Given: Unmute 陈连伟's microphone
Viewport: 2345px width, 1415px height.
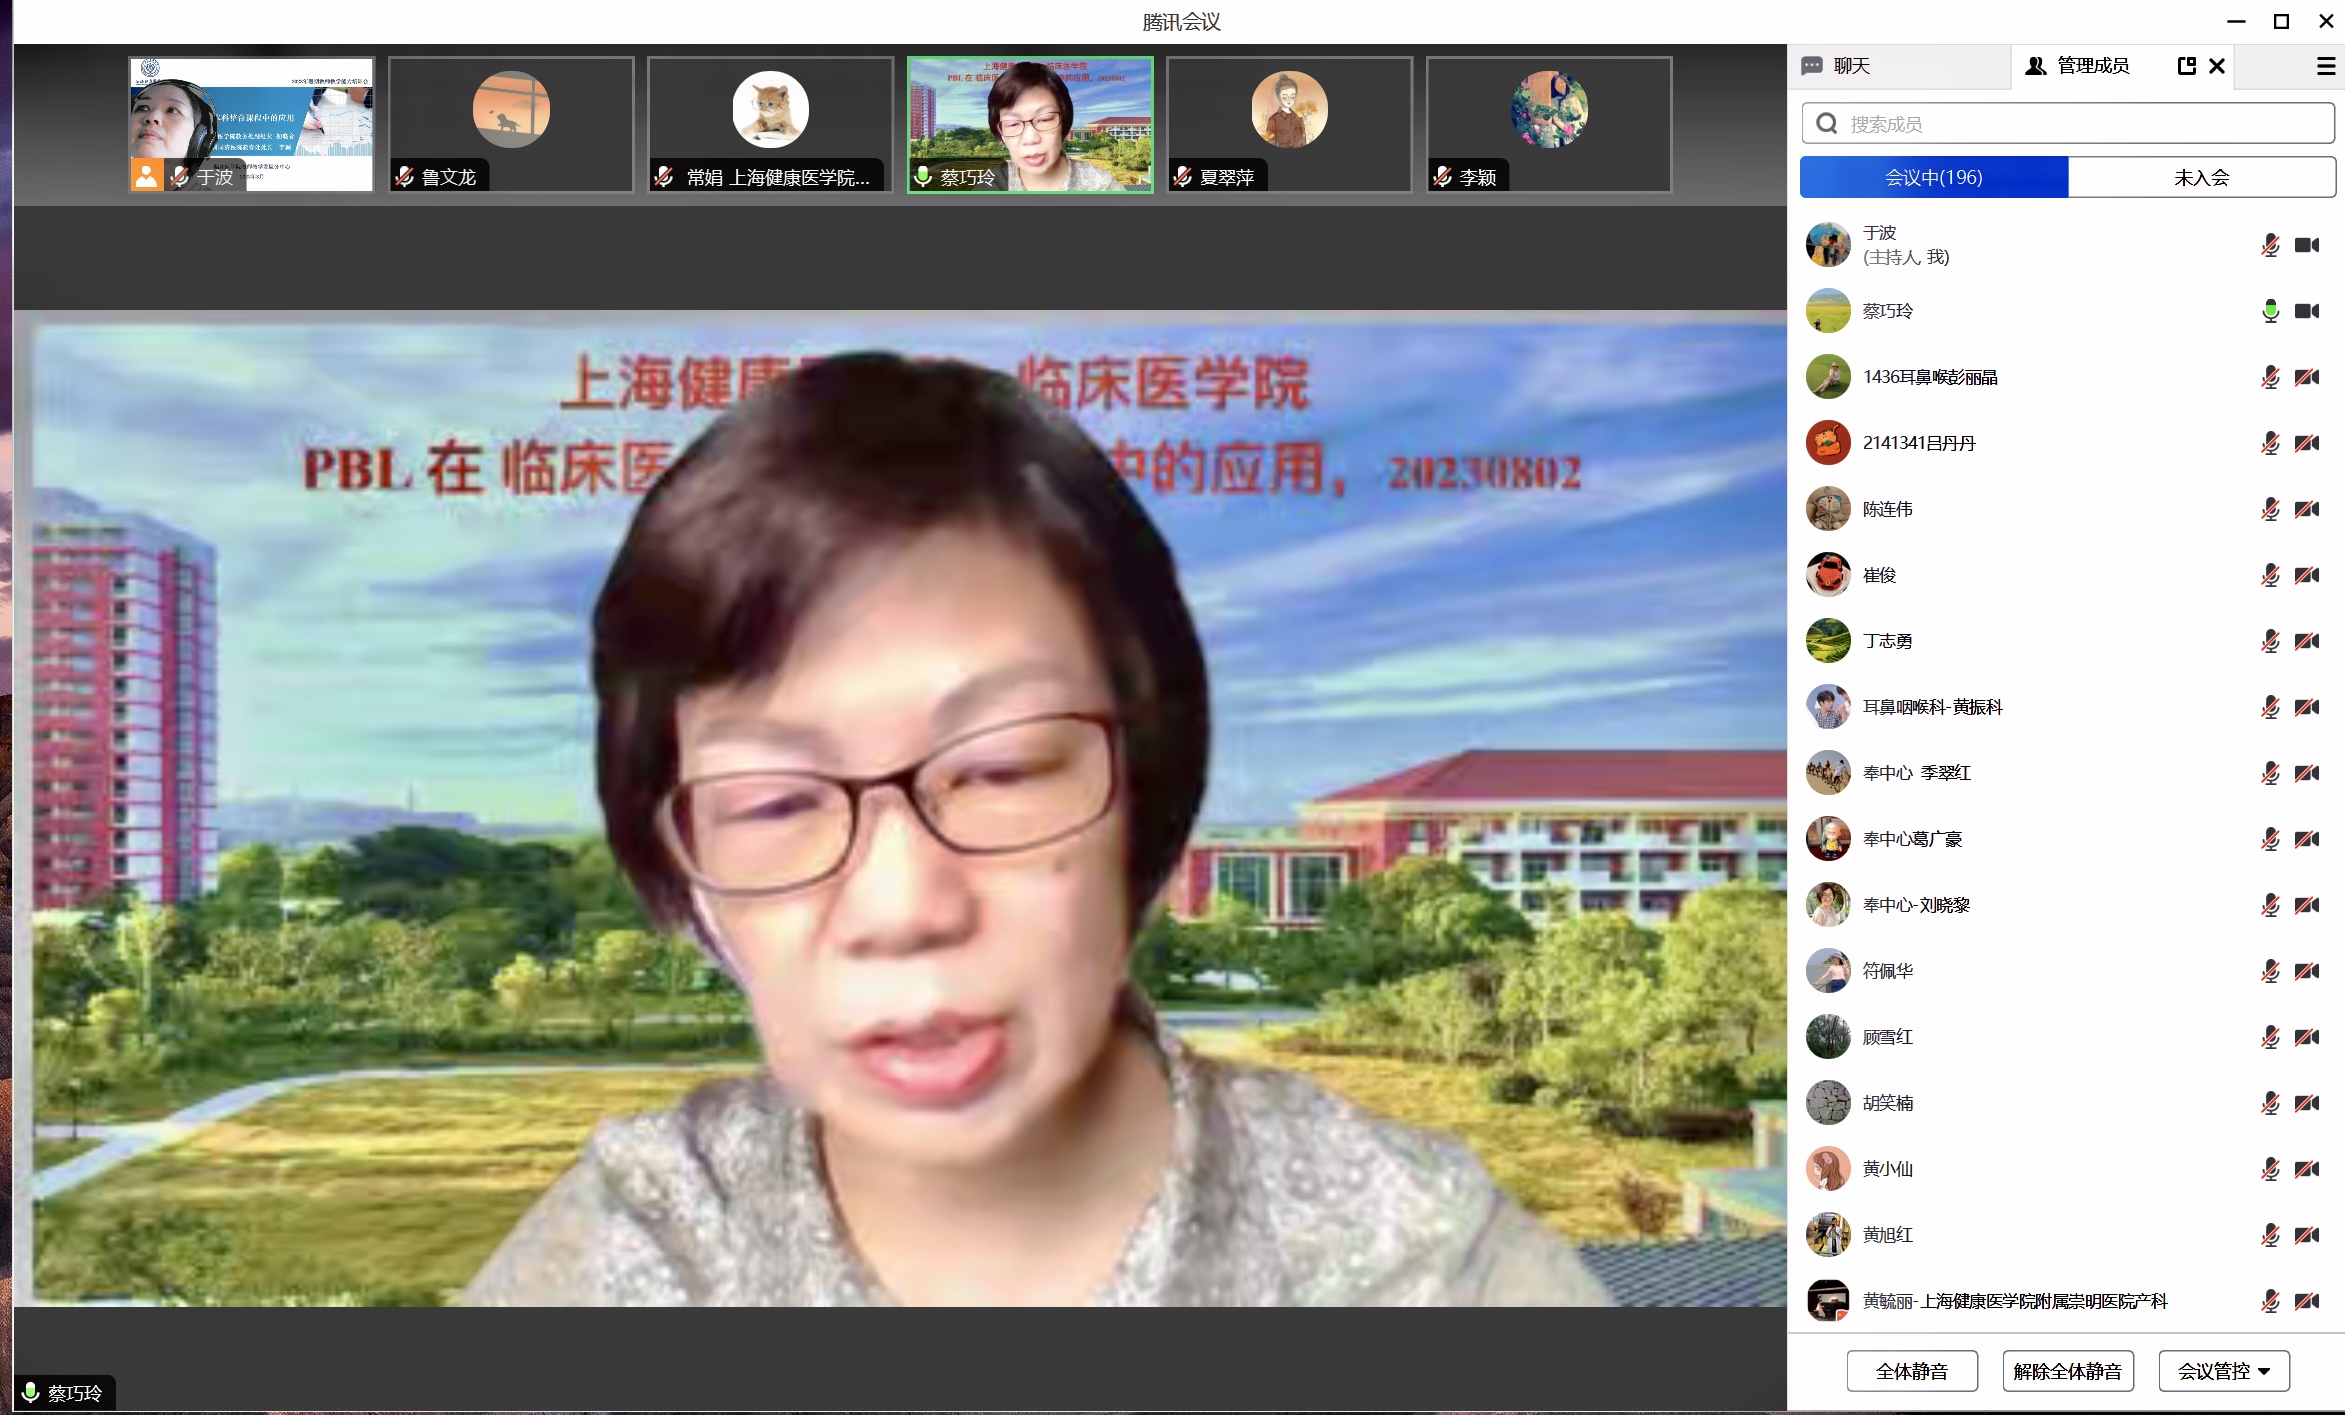Looking at the screenshot, I should click(x=2270, y=509).
